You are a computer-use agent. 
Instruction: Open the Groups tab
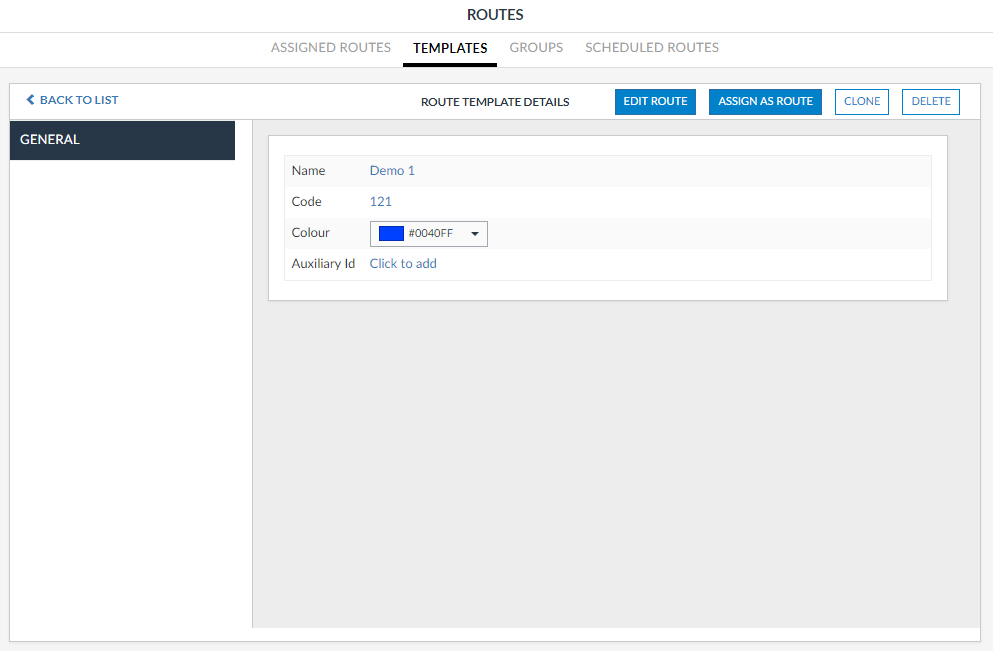tap(536, 48)
